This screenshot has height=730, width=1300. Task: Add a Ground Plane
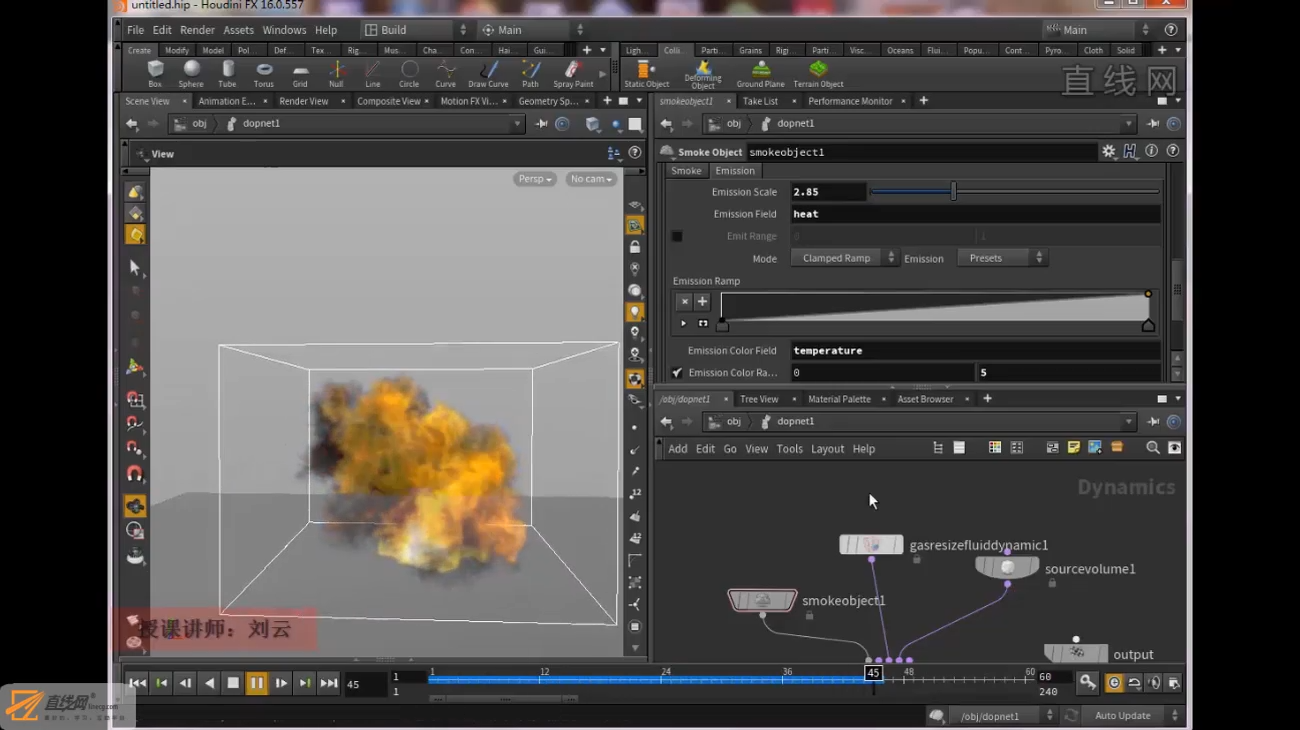point(761,73)
